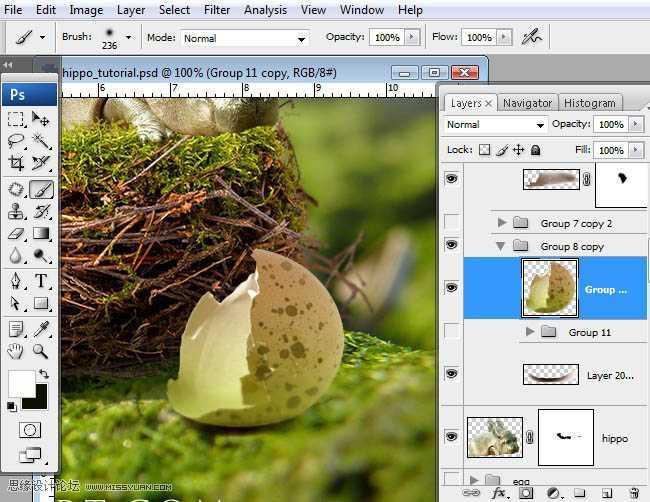Hide the hippo layer
The image size is (650, 502).
click(451, 436)
